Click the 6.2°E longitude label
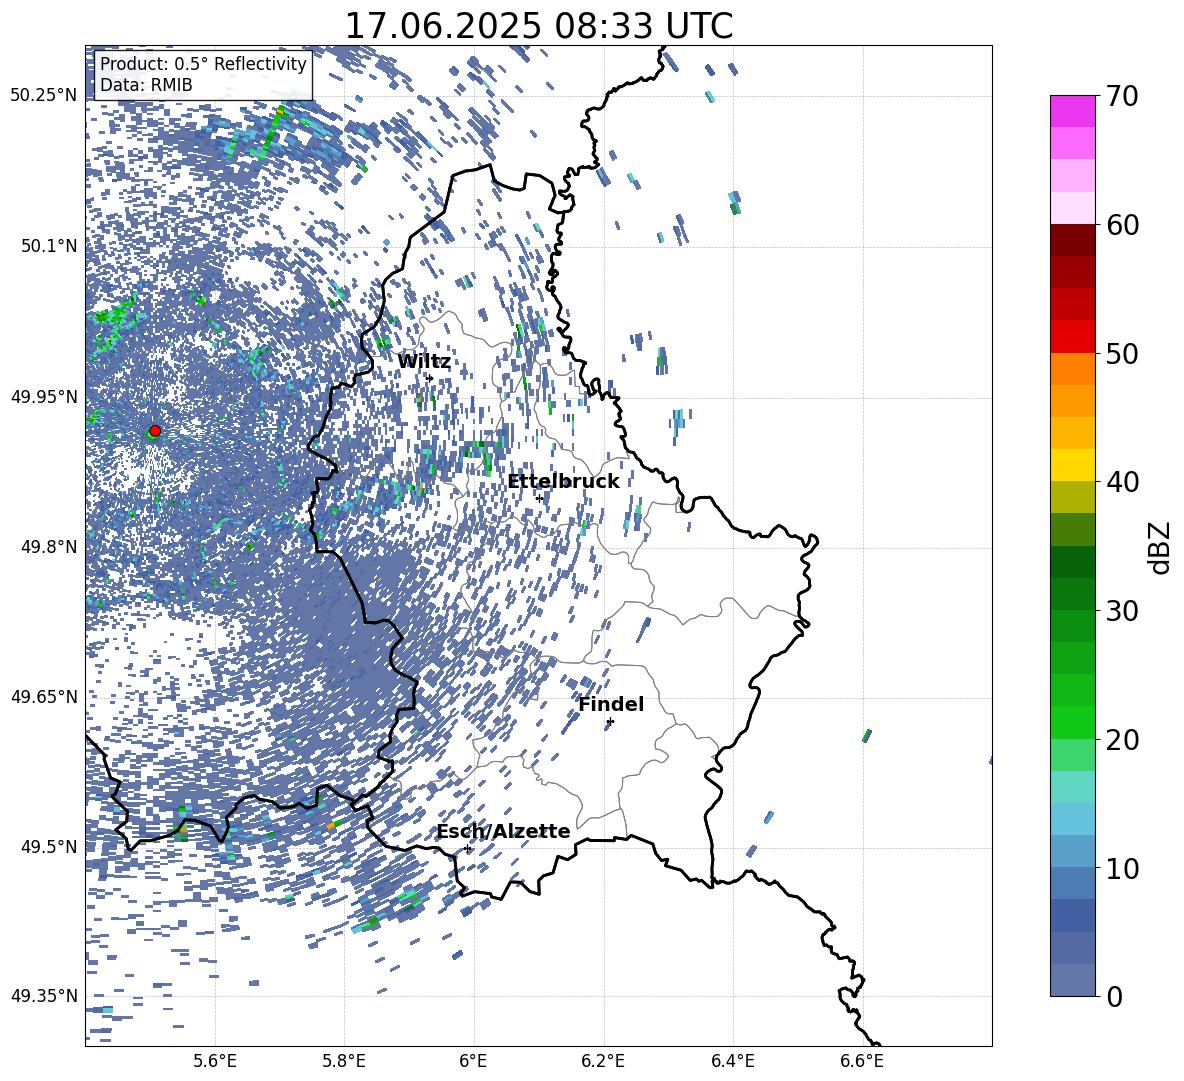 coord(603,1061)
